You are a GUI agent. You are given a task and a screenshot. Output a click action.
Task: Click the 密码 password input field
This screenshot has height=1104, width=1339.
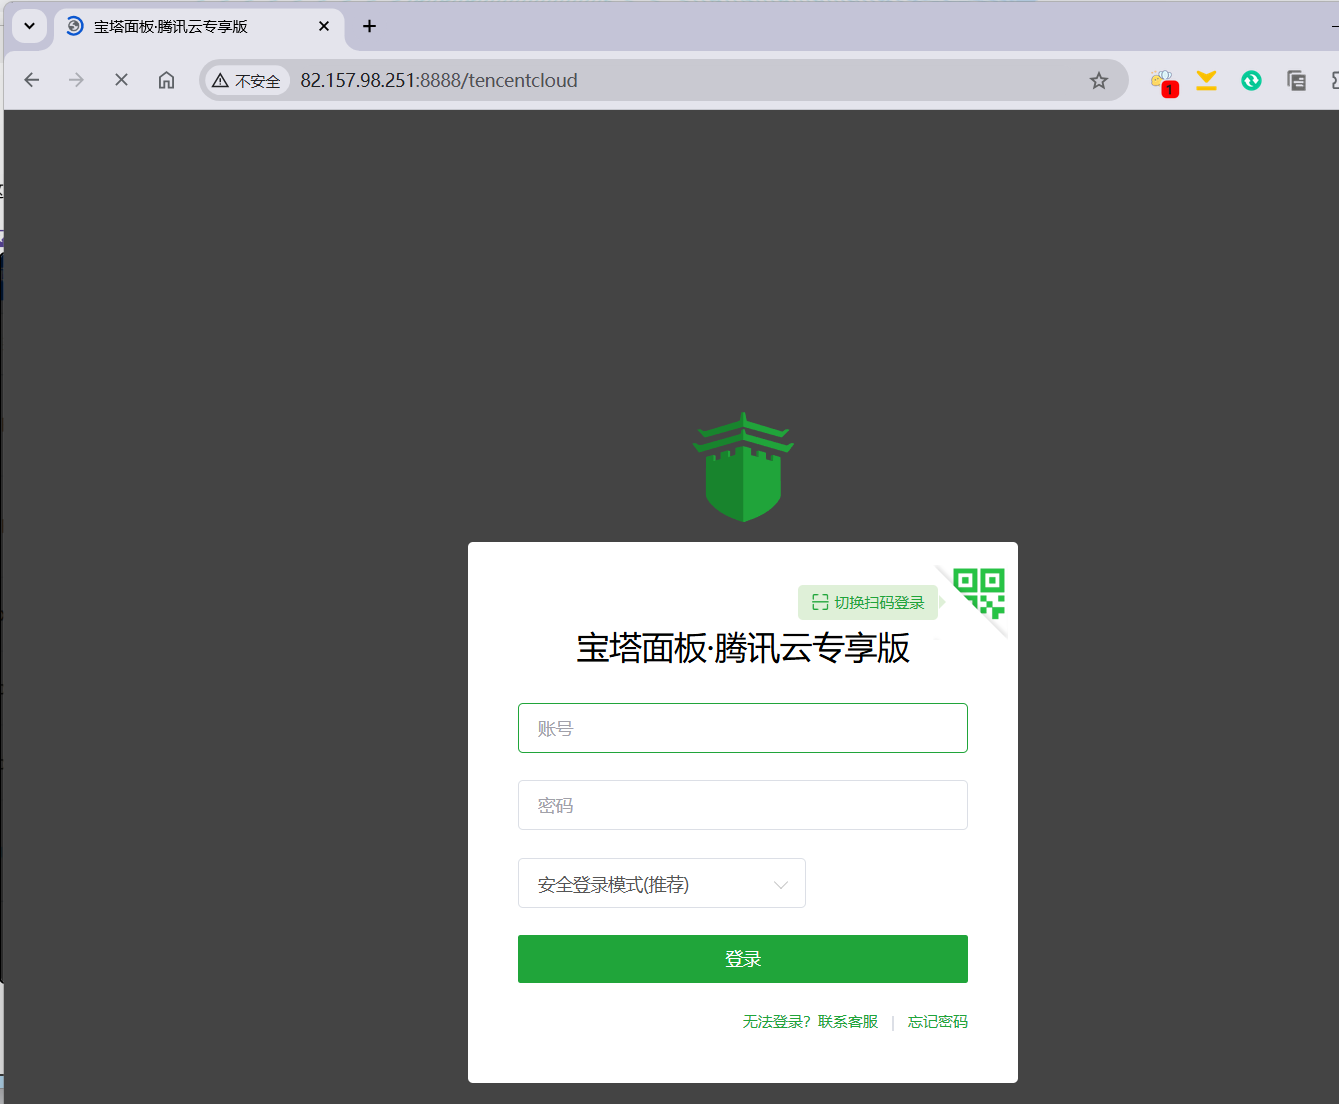(742, 805)
